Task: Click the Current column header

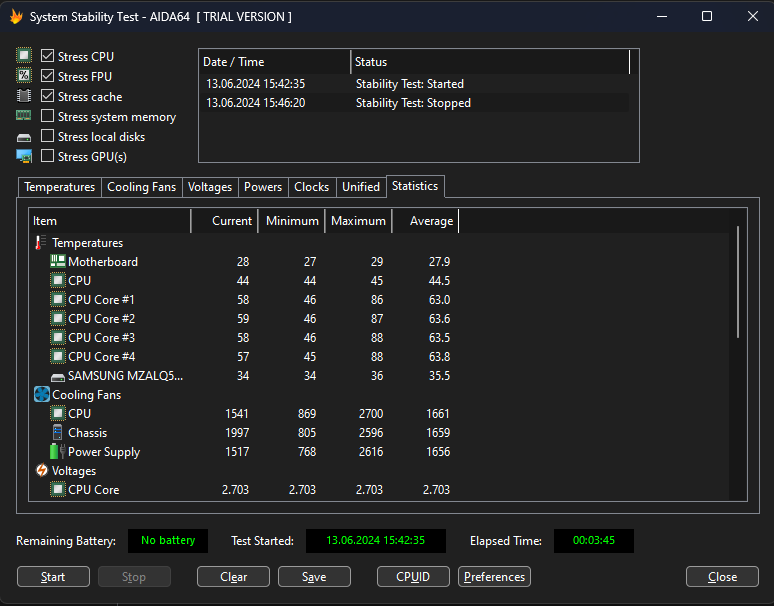Action: (x=225, y=221)
